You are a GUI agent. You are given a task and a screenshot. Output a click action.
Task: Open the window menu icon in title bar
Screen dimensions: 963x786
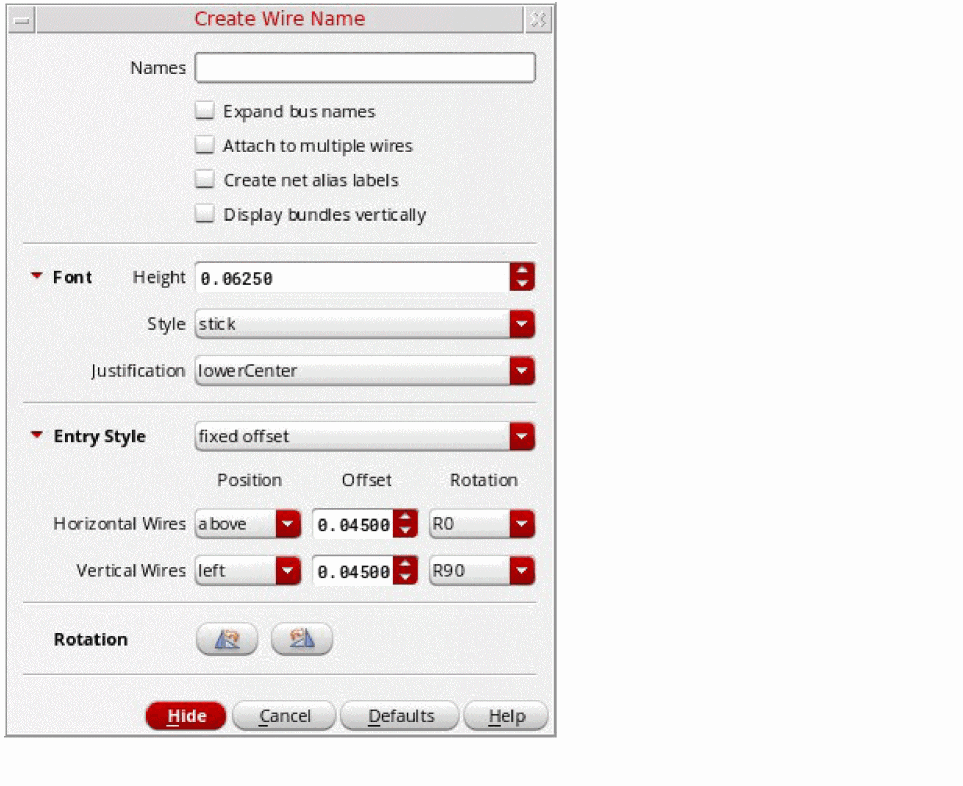click(x=21, y=21)
